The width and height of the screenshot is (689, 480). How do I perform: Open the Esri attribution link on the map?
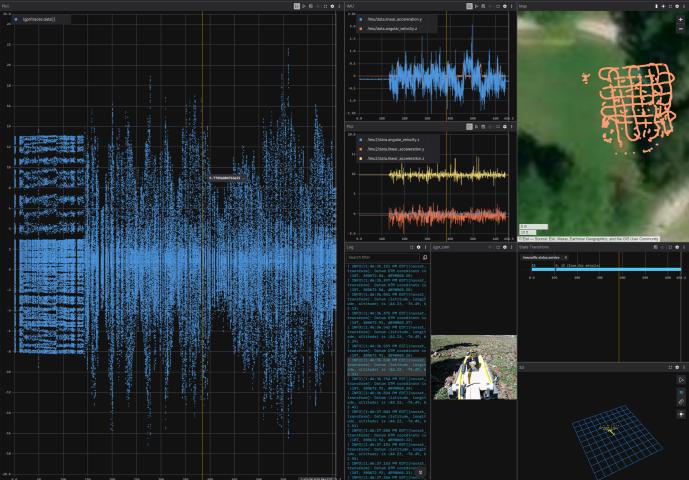point(589,239)
